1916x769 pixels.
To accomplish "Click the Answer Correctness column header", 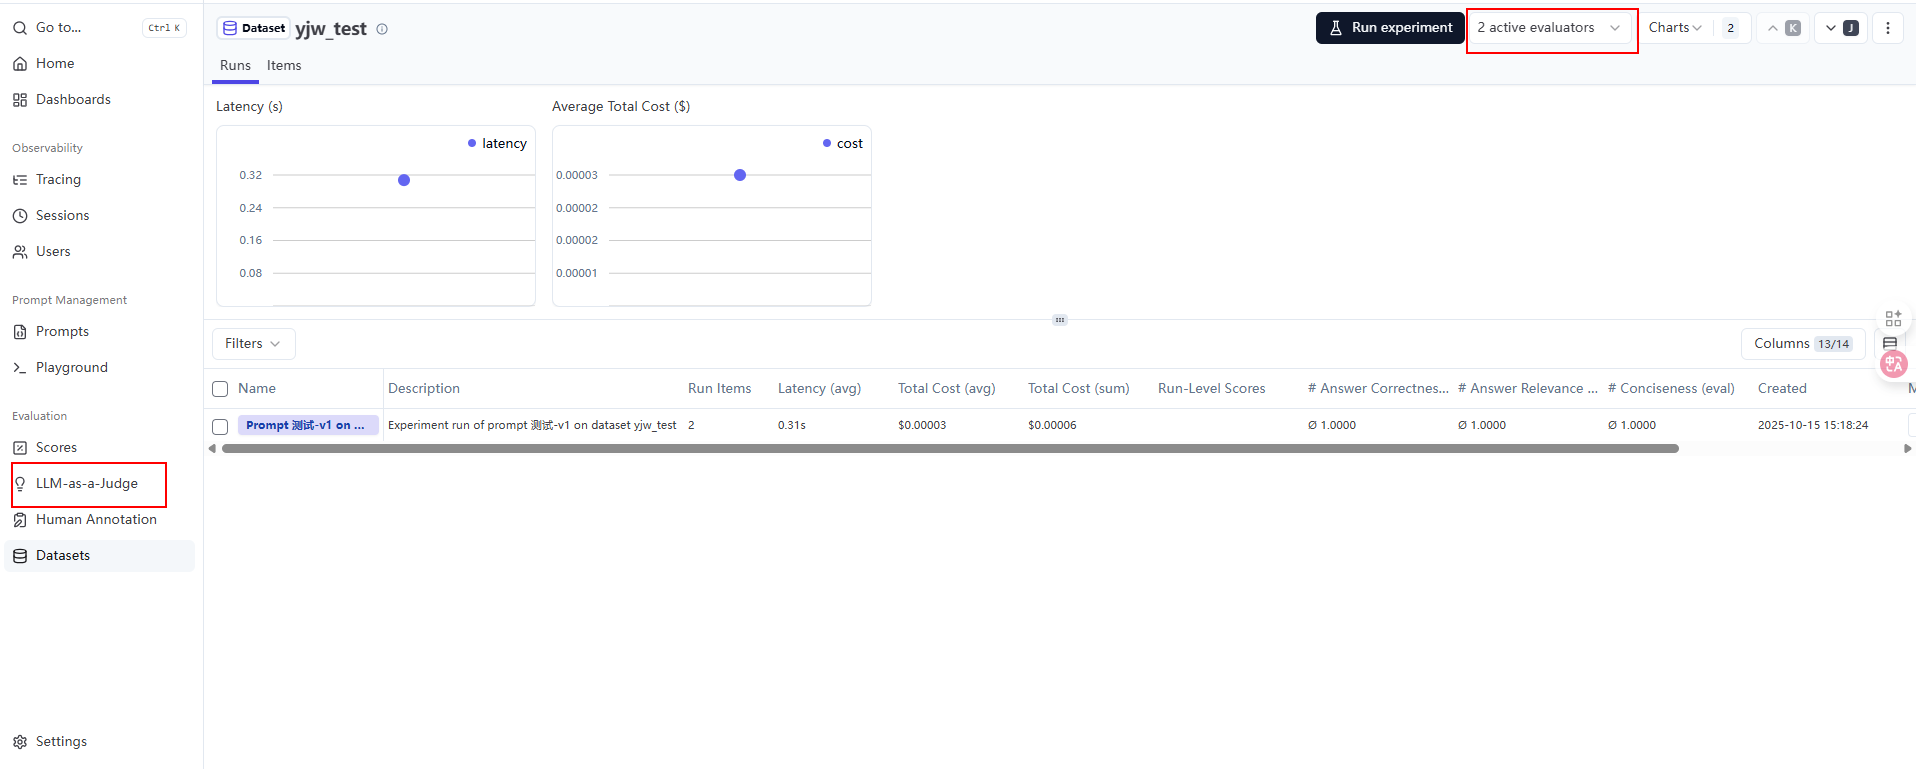I will pos(1378,389).
